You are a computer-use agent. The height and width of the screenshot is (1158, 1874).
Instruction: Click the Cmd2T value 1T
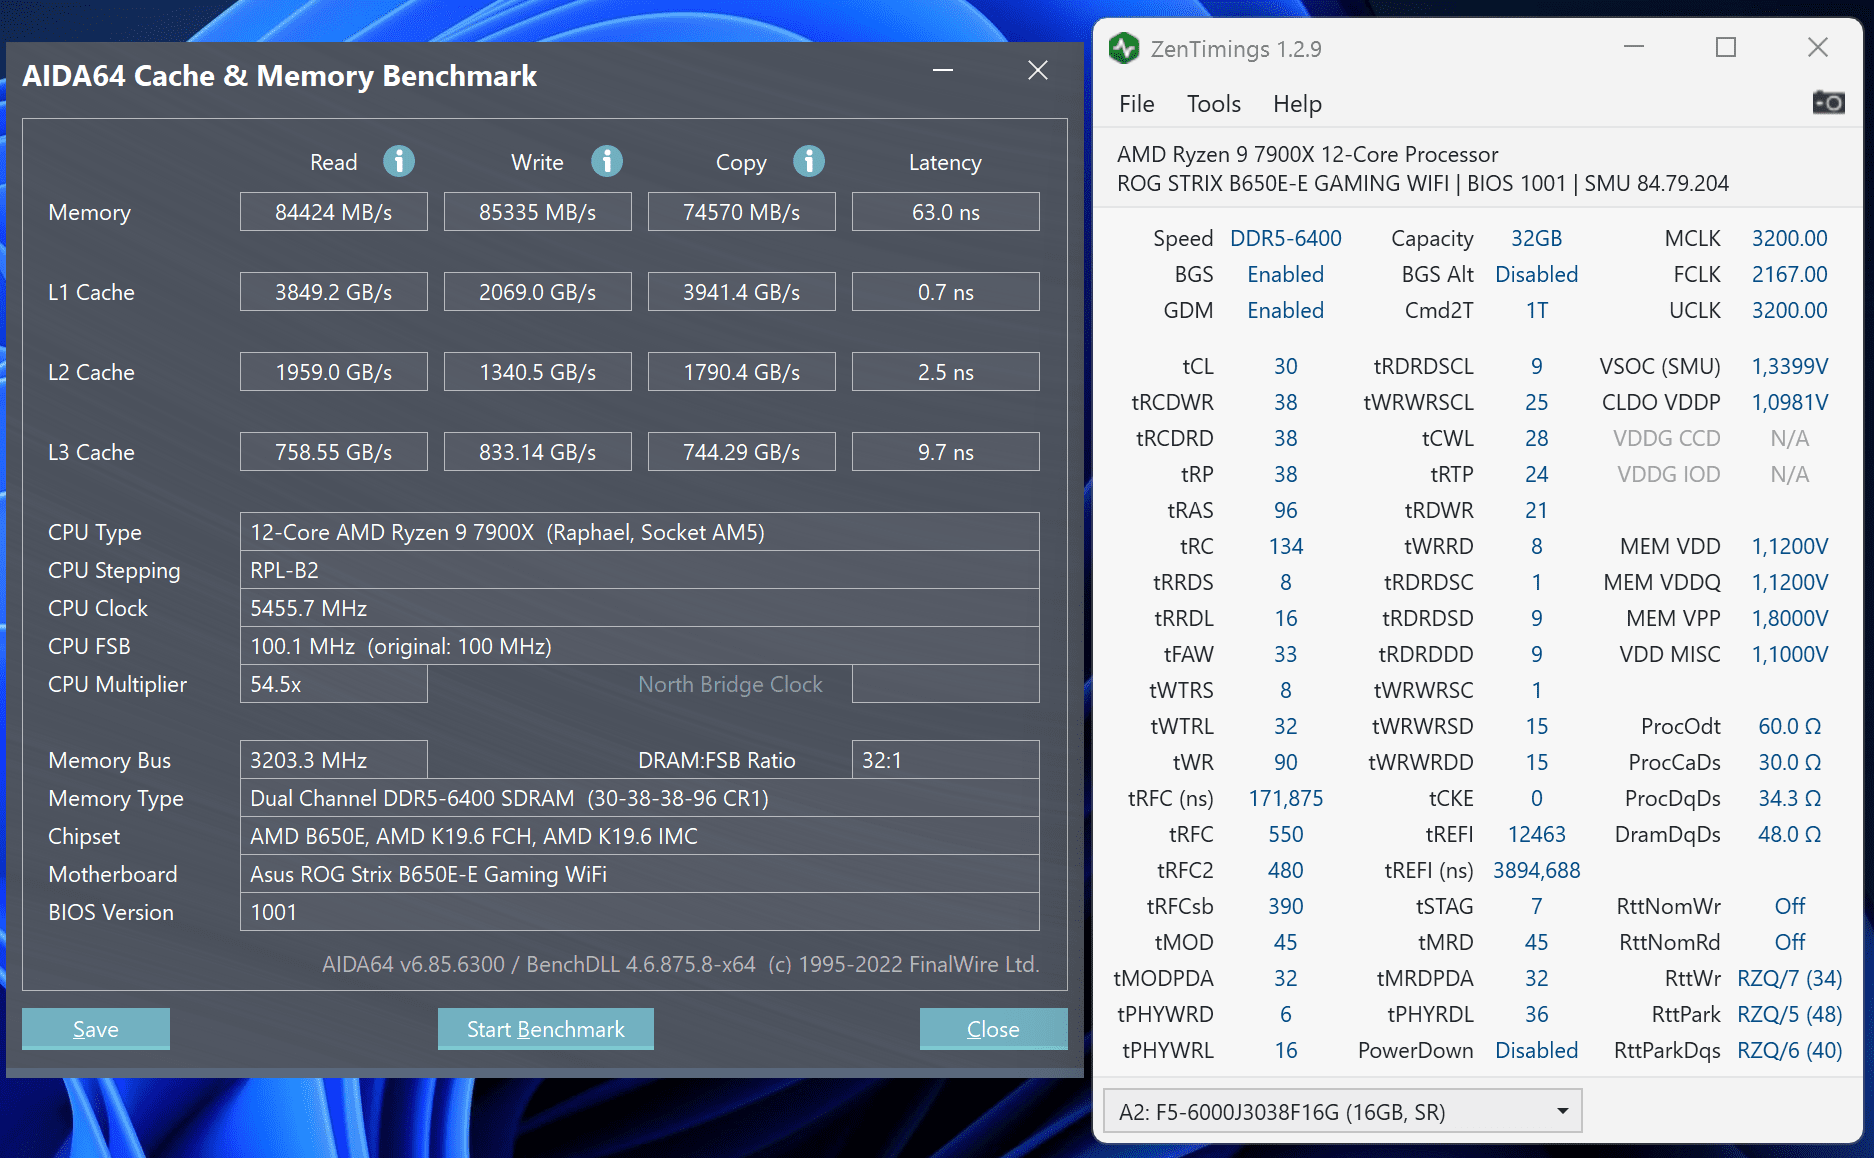point(1537,310)
